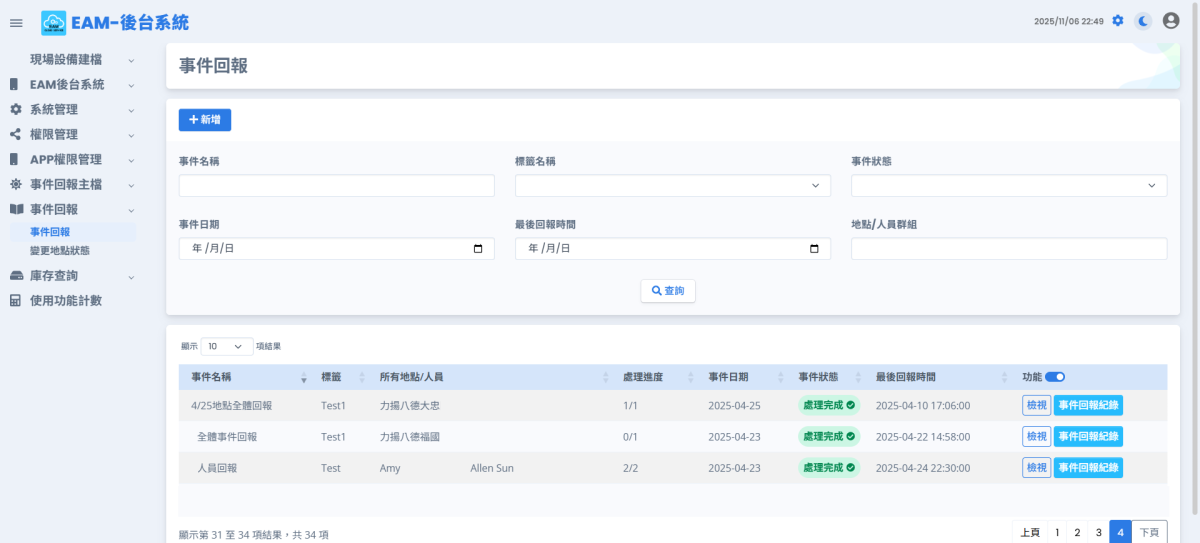Click the 新增 button
This screenshot has width=1200, height=543.
click(205, 120)
